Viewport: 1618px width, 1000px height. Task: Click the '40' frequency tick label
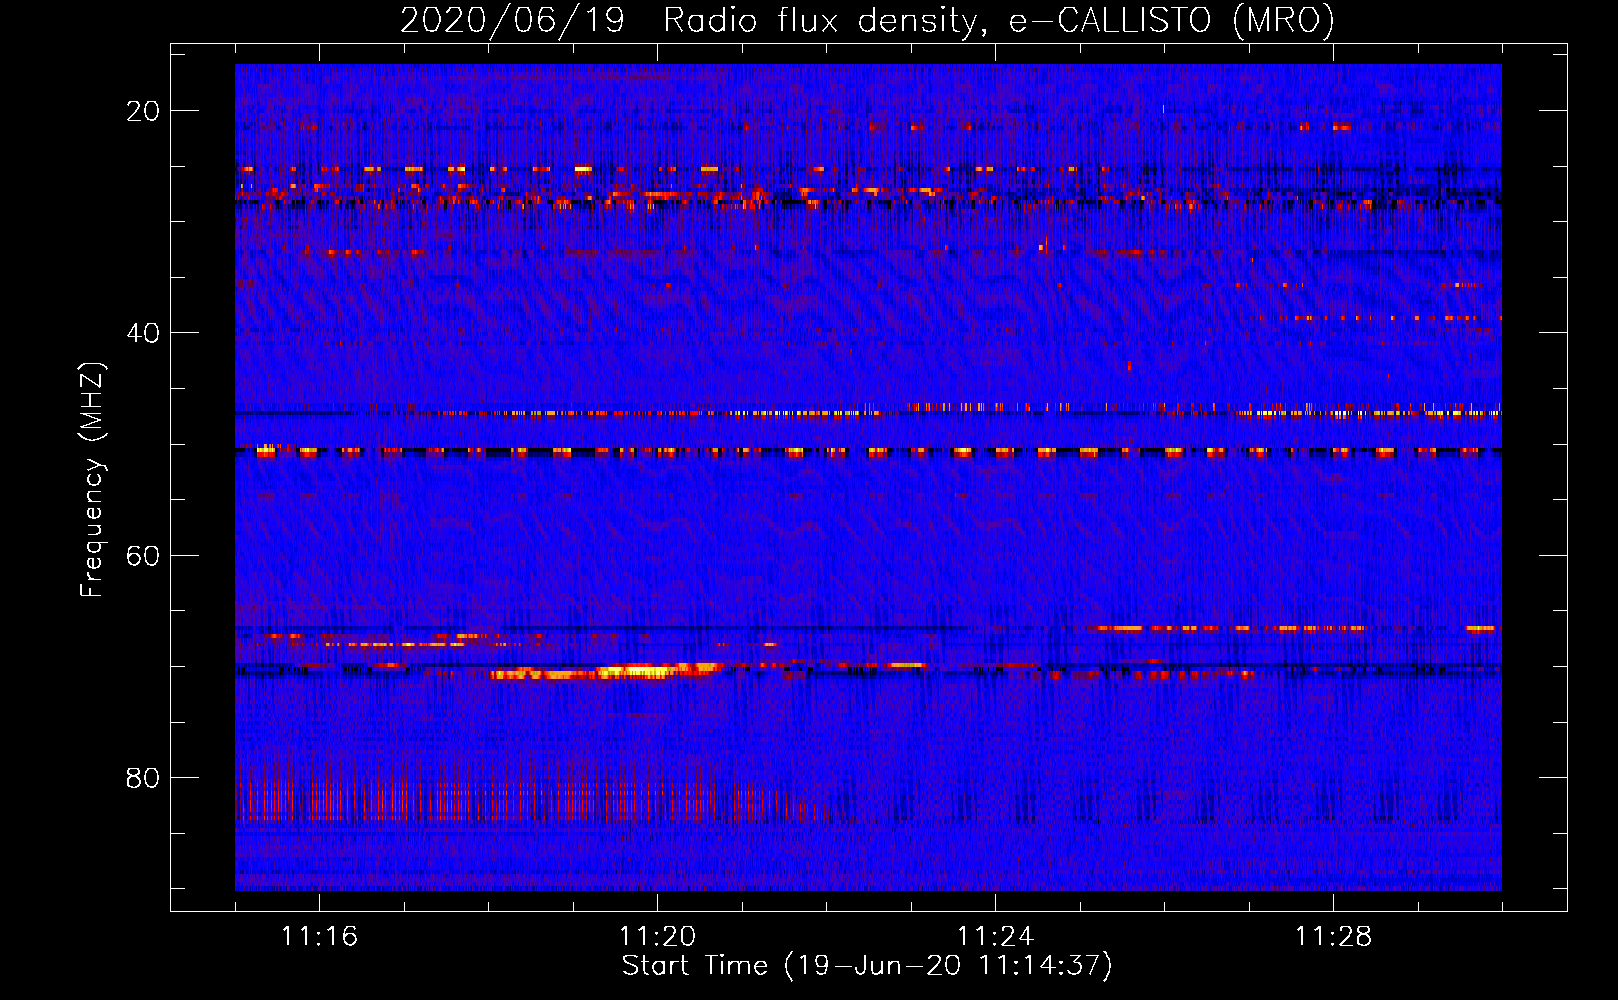point(143,333)
